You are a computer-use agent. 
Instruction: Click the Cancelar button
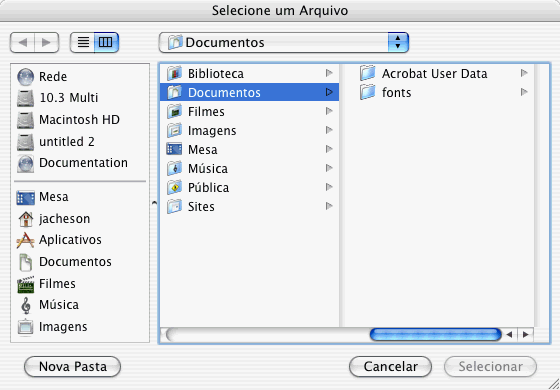click(x=390, y=366)
